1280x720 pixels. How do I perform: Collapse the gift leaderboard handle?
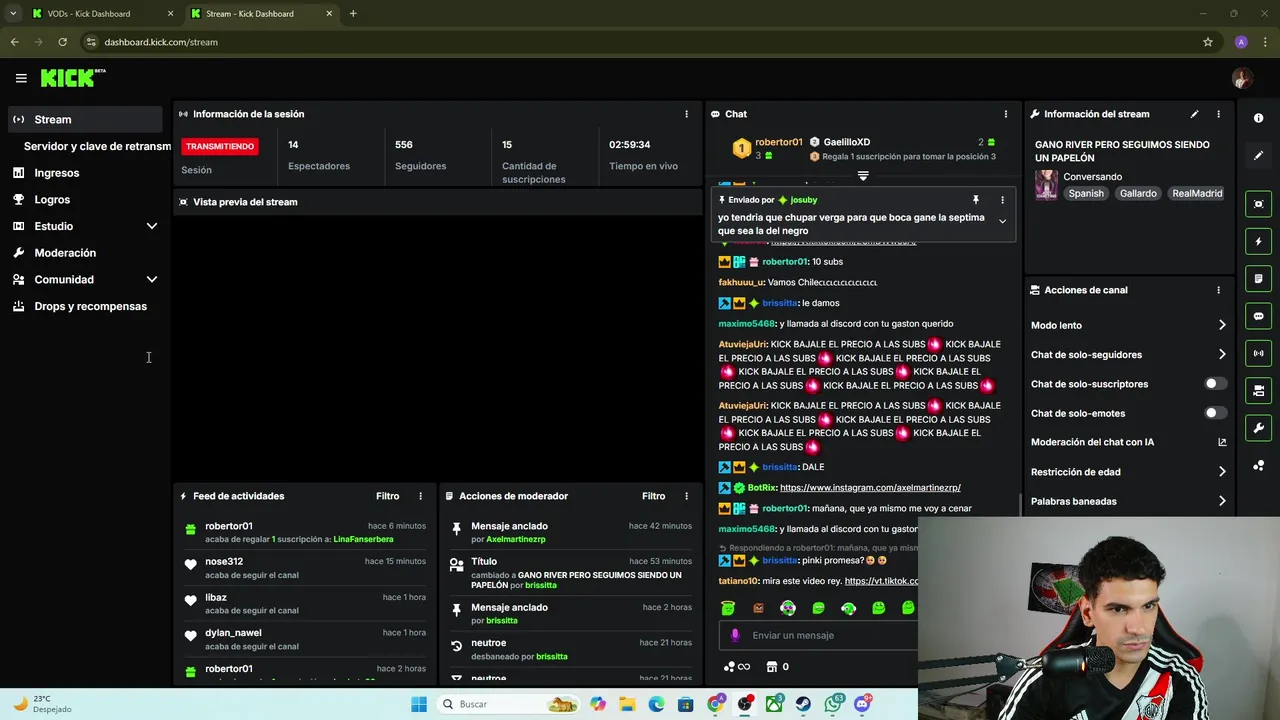pyautogui.click(x=863, y=176)
